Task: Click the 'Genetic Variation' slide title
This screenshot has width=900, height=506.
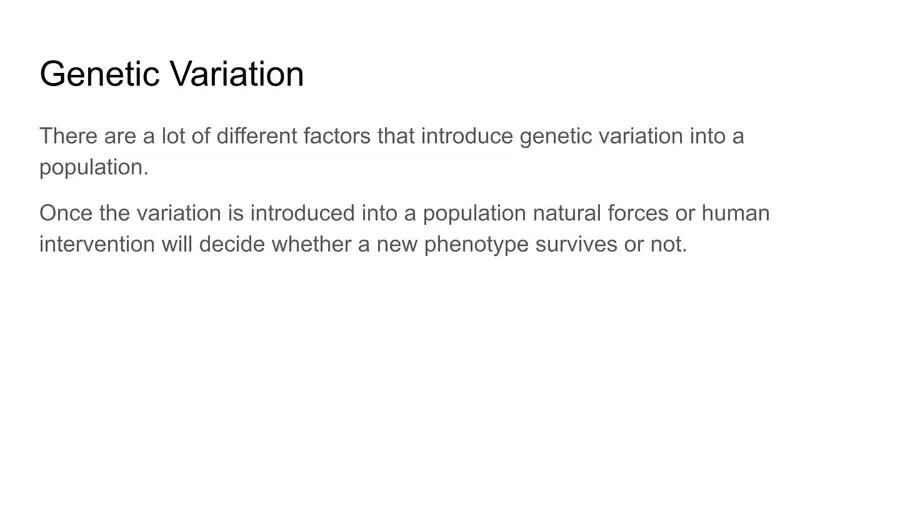Action: (172, 74)
